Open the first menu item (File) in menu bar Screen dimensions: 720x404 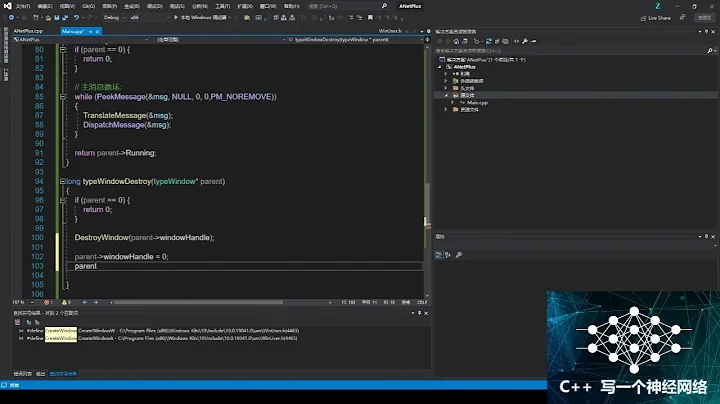[x=22, y=6]
